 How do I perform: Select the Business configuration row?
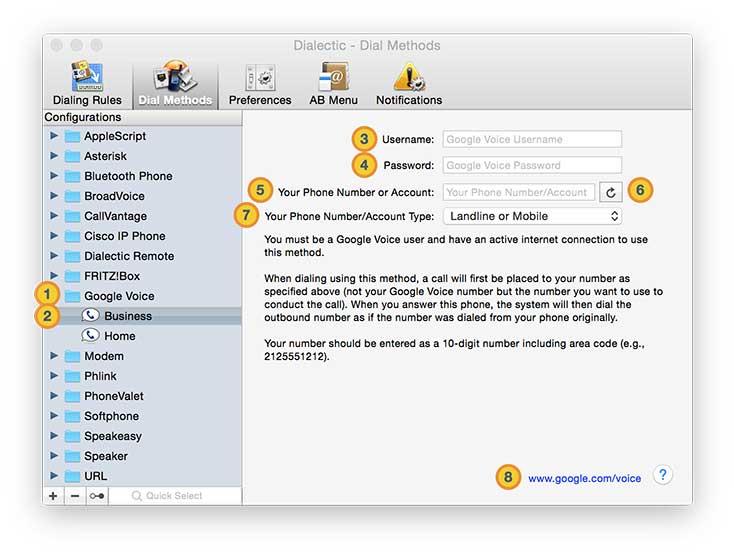(142, 316)
